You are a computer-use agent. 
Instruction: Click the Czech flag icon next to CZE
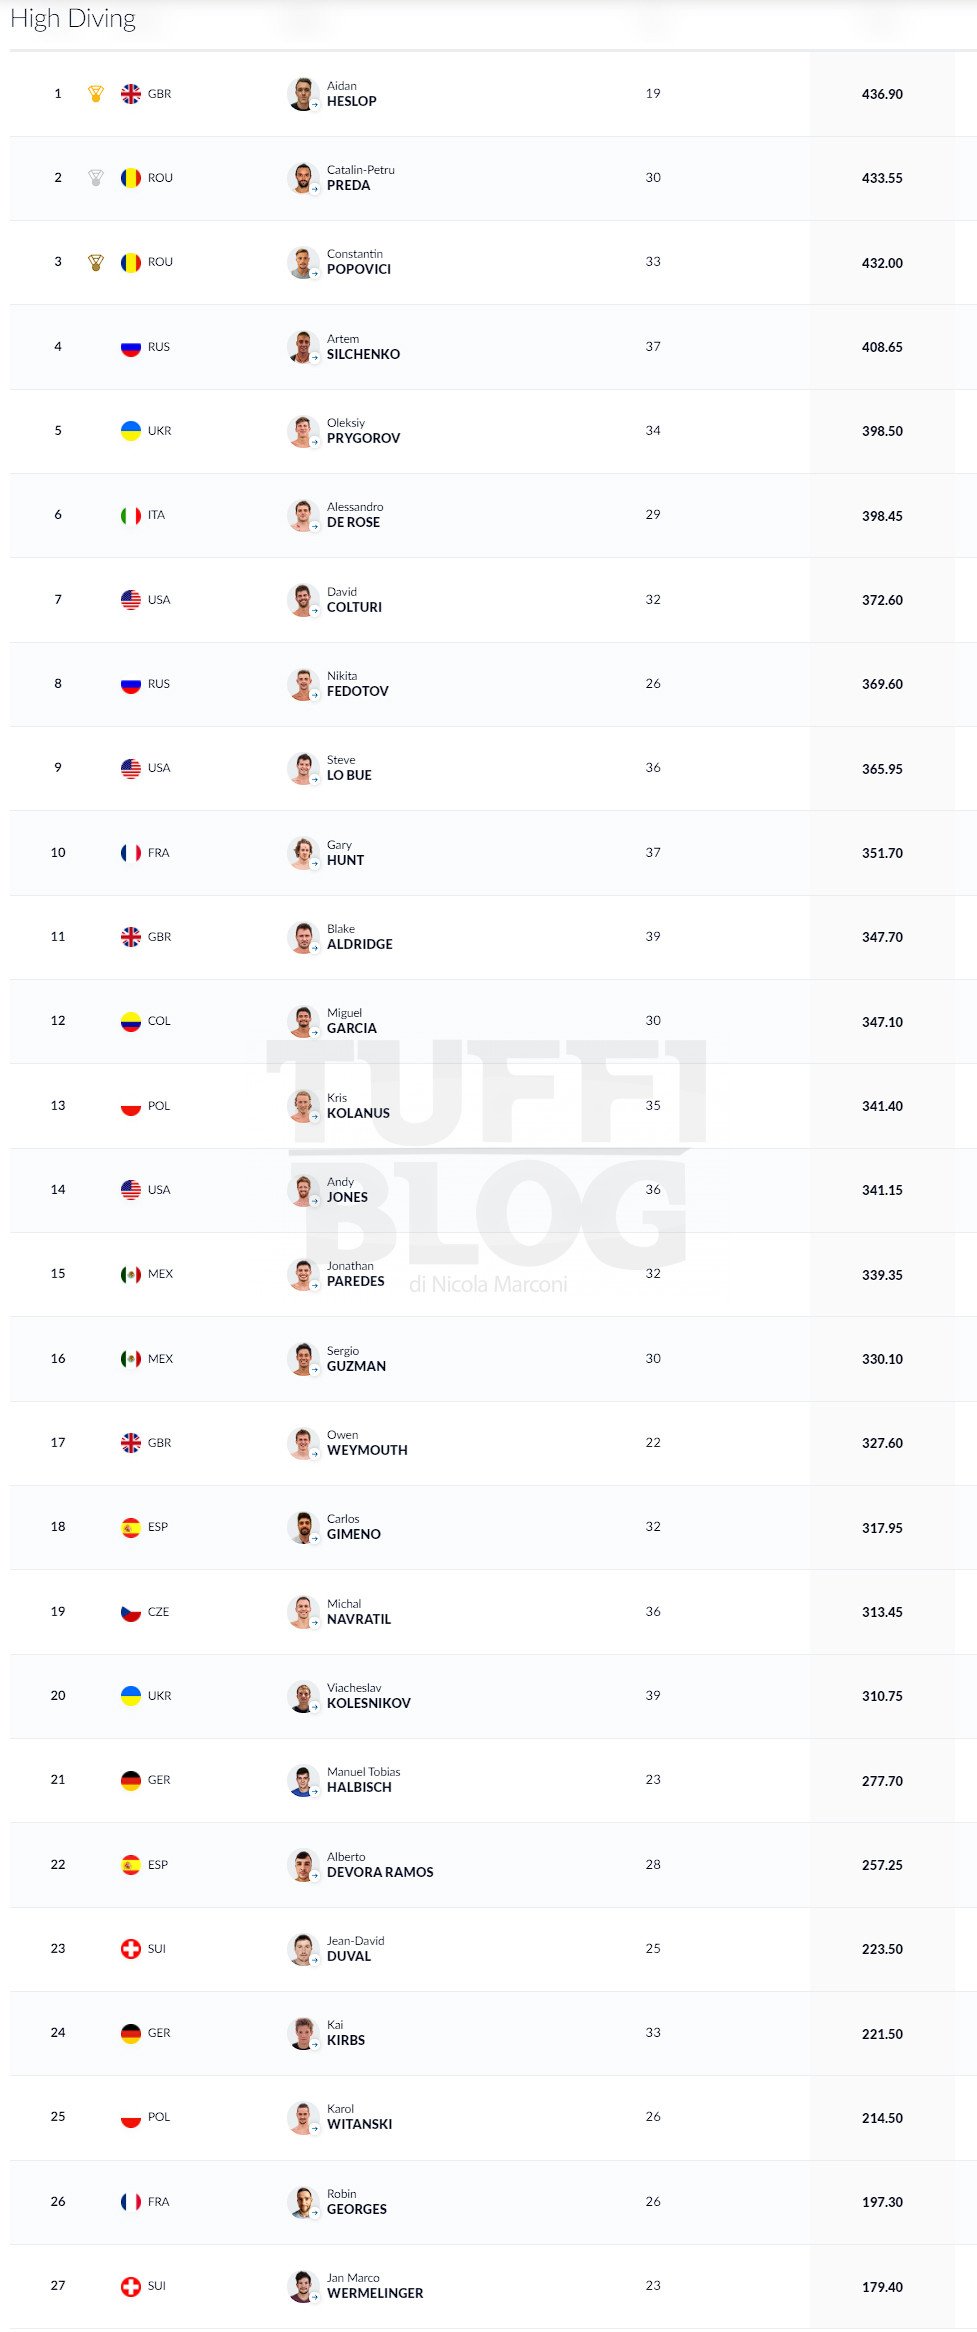click(x=131, y=1612)
